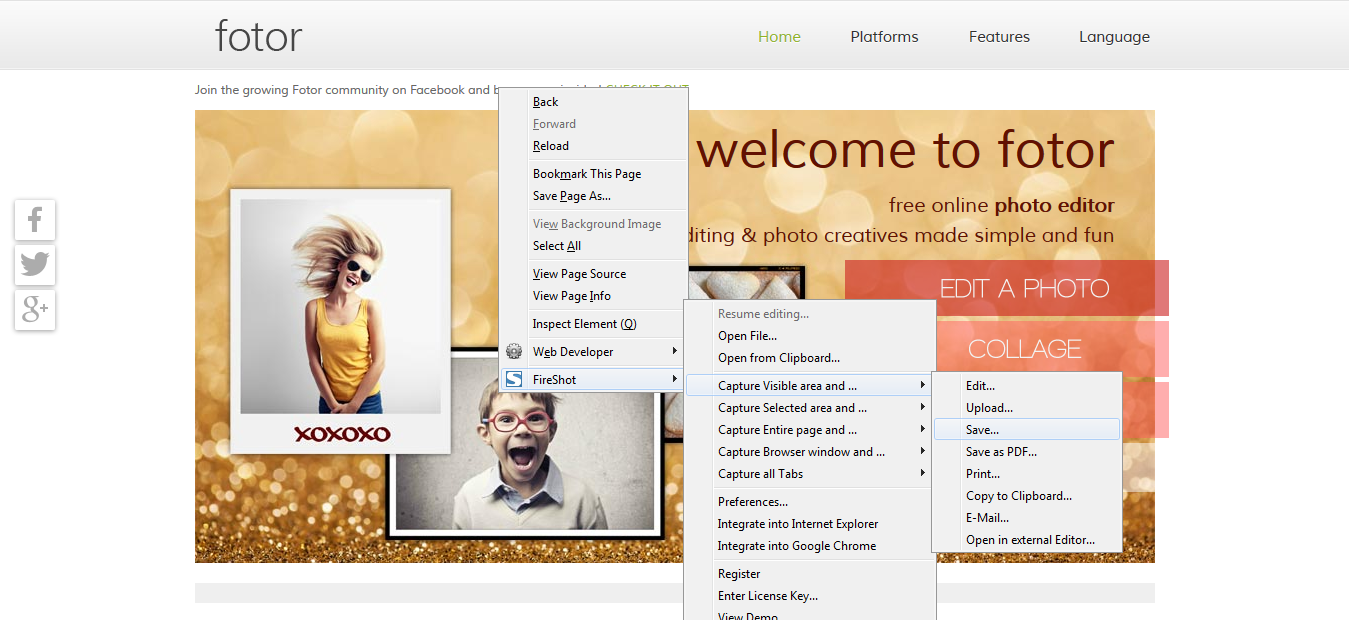Select Open File... entry
This screenshot has height=620, width=1349.
810,336
